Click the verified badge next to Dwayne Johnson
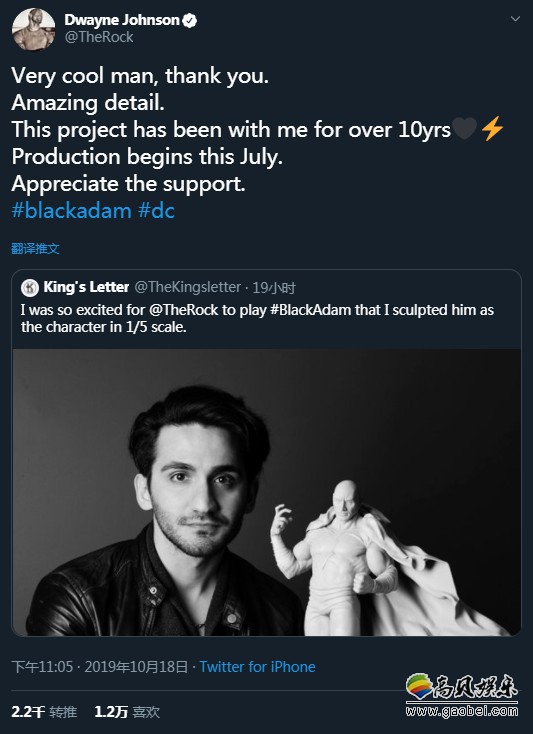This screenshot has width=533, height=734. pos(190,21)
